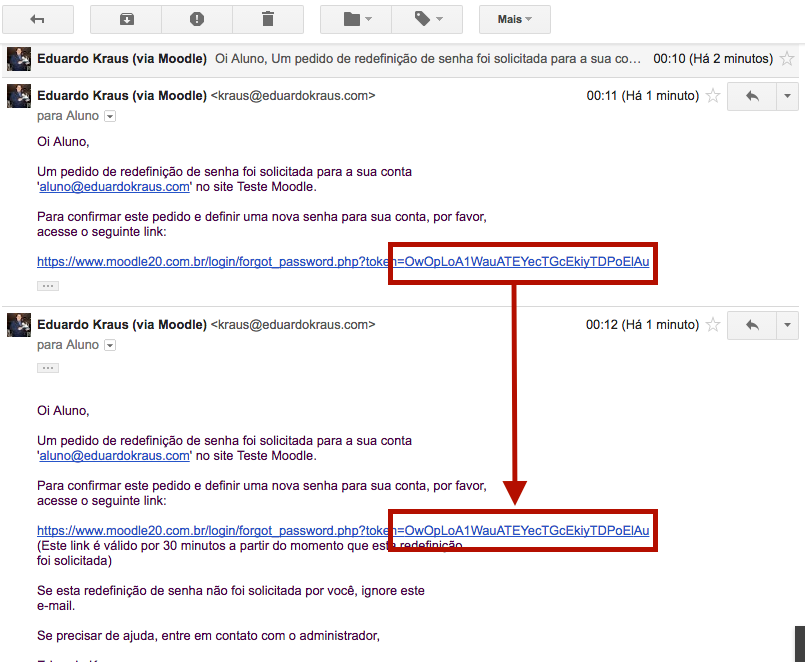
Task: Expand the collapsed 00:10 message snippet
Action: click(x=428, y=59)
